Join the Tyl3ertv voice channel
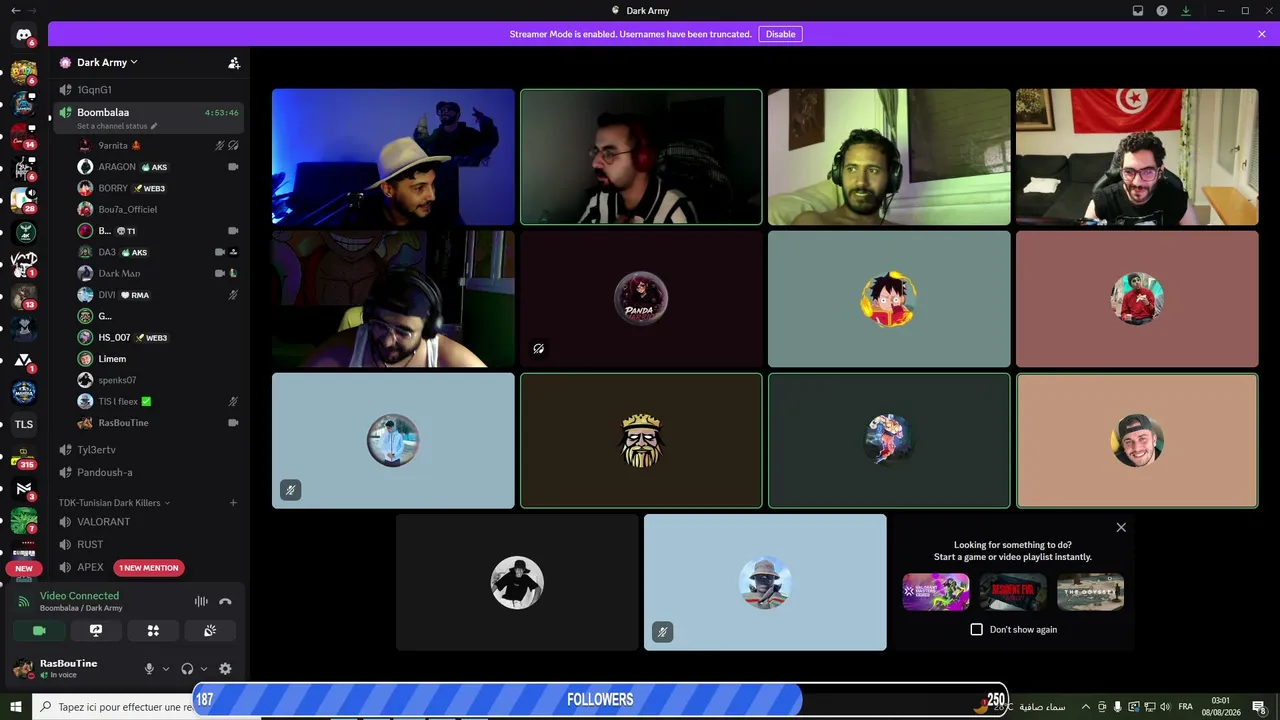 point(149,450)
